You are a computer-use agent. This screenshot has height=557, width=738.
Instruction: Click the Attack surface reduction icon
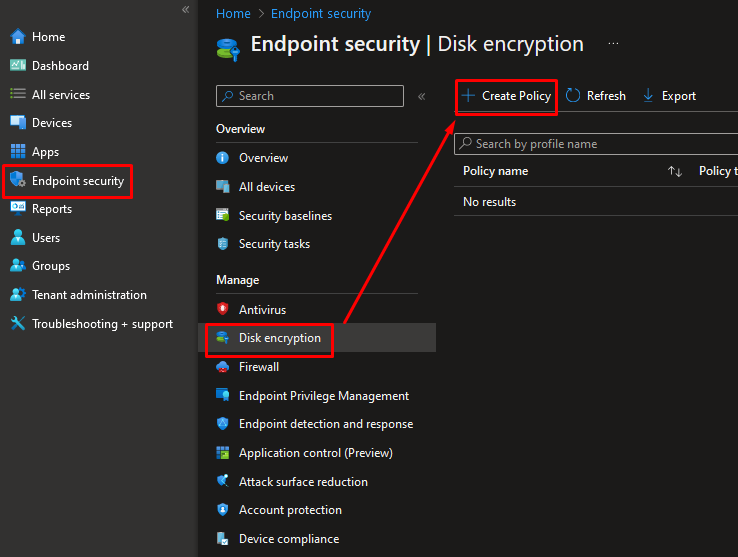coord(223,481)
